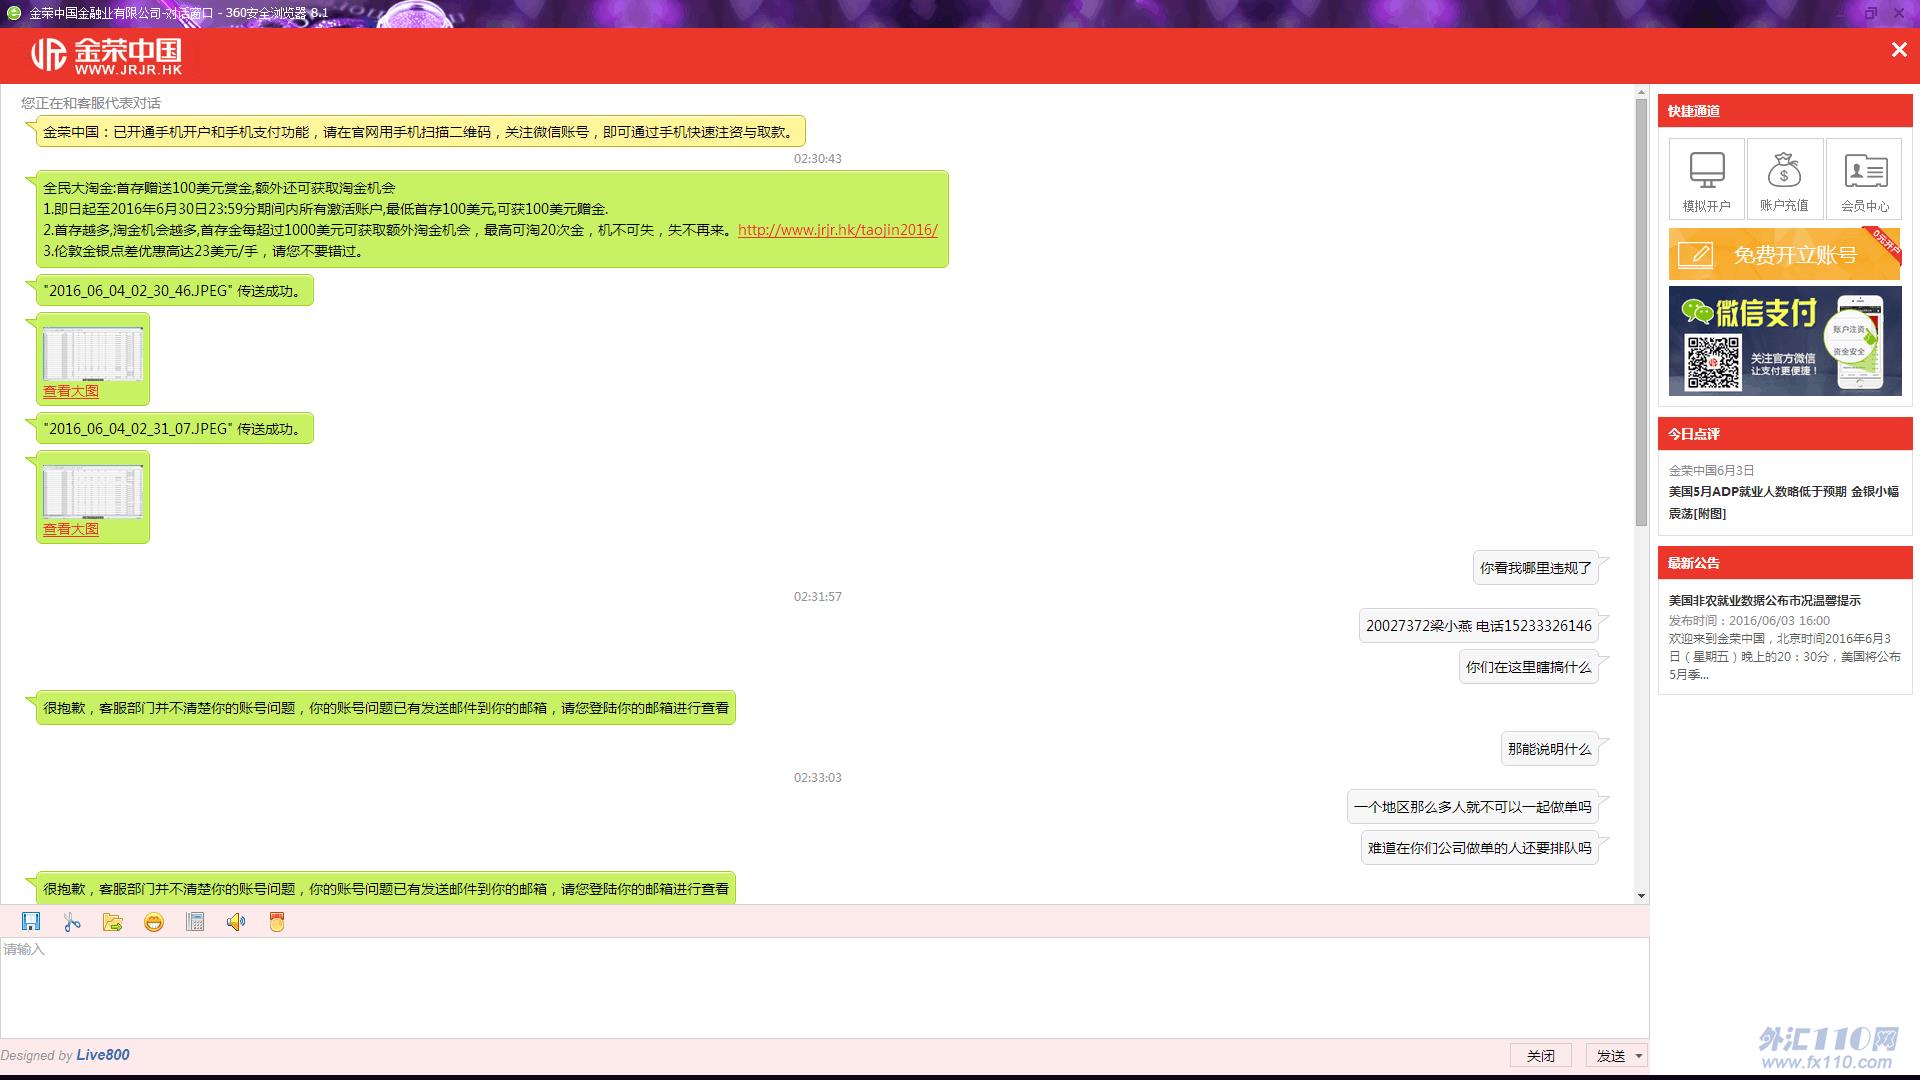Click the chat scrollbar up arrow
This screenshot has height=1080, width=1920.
(x=1641, y=93)
